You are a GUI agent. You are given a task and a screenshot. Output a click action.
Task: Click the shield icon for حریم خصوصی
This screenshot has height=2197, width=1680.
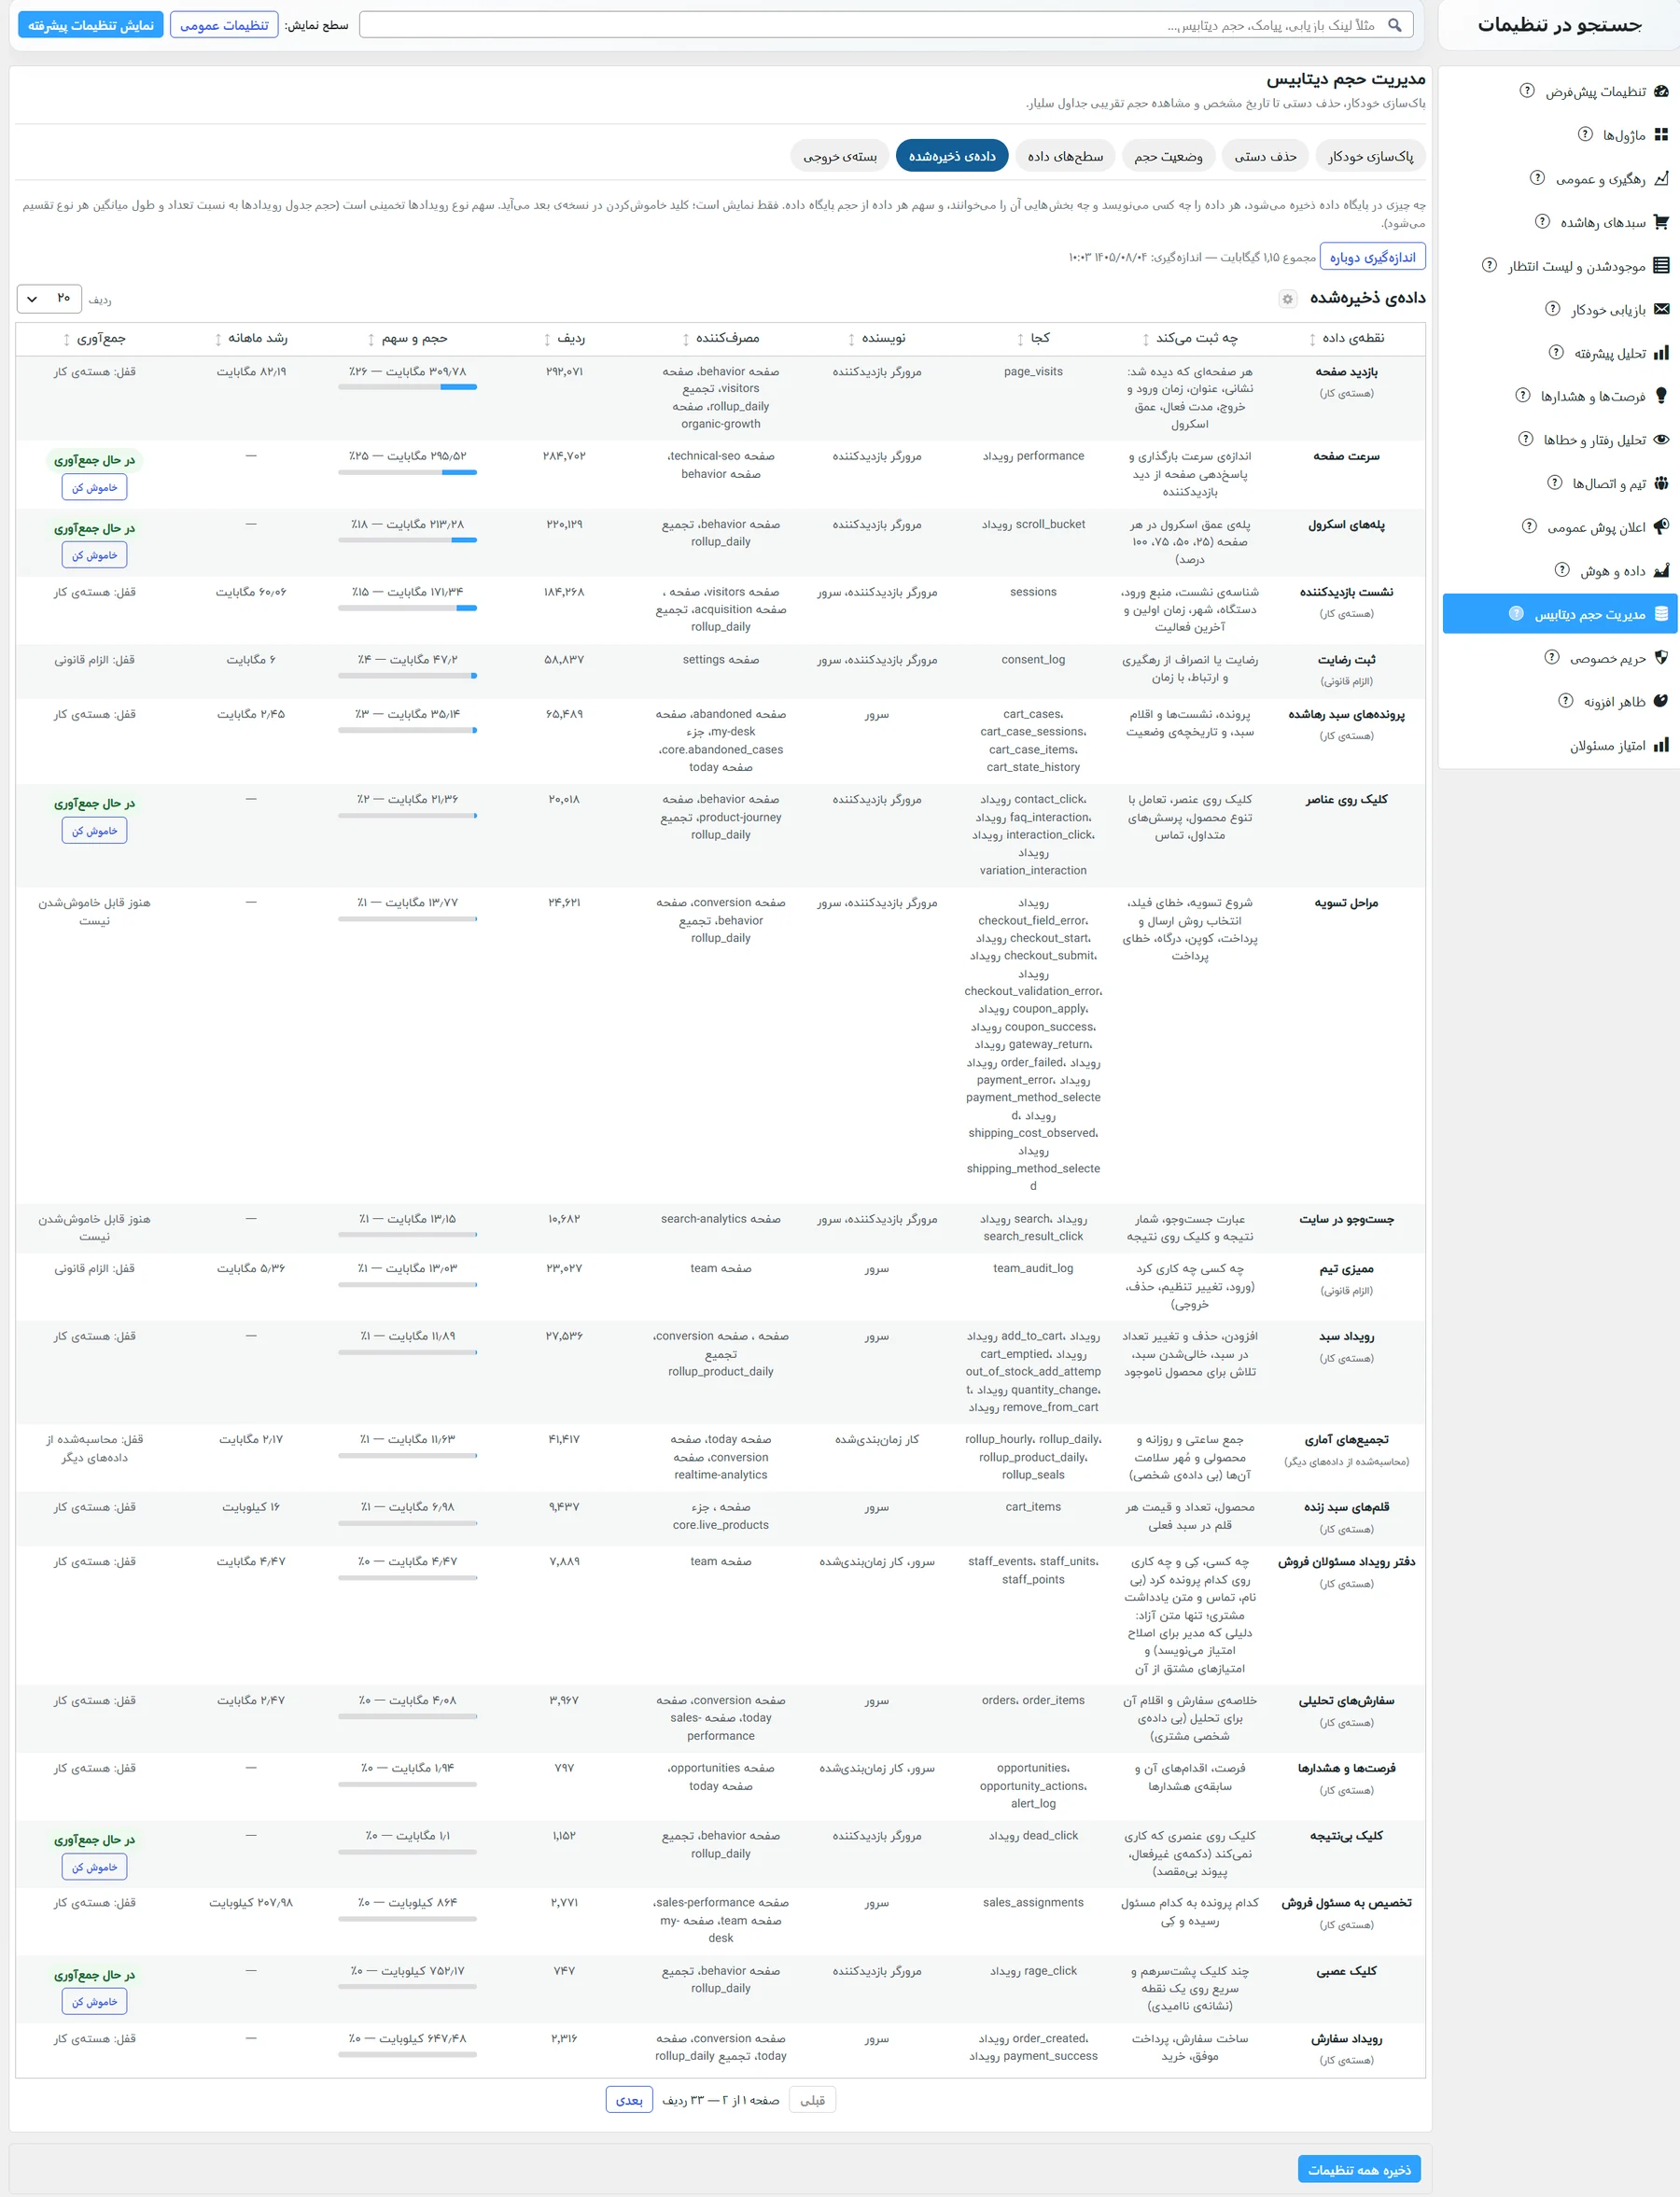1661,658
